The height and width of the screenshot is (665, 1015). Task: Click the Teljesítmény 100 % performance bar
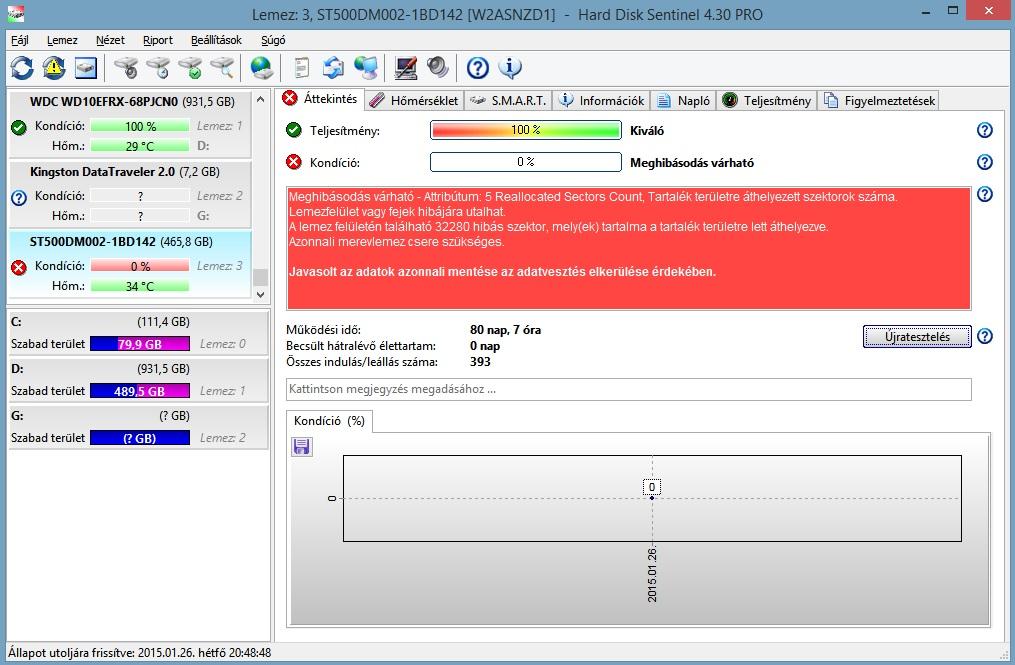[x=526, y=130]
